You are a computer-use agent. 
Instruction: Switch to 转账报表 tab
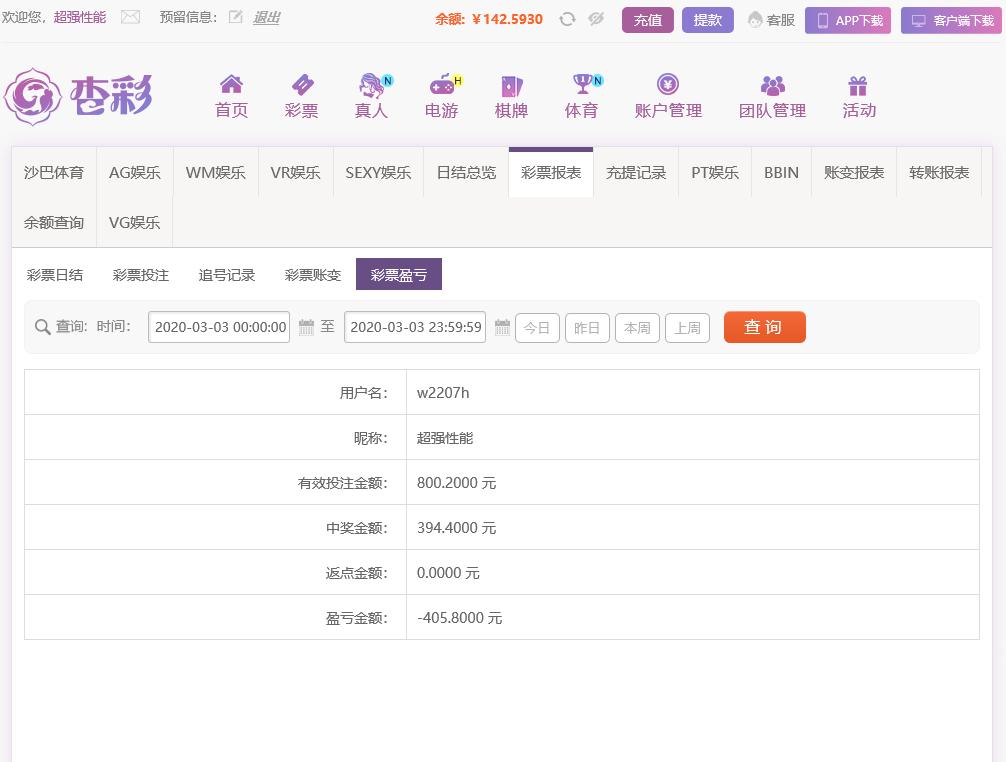[939, 173]
